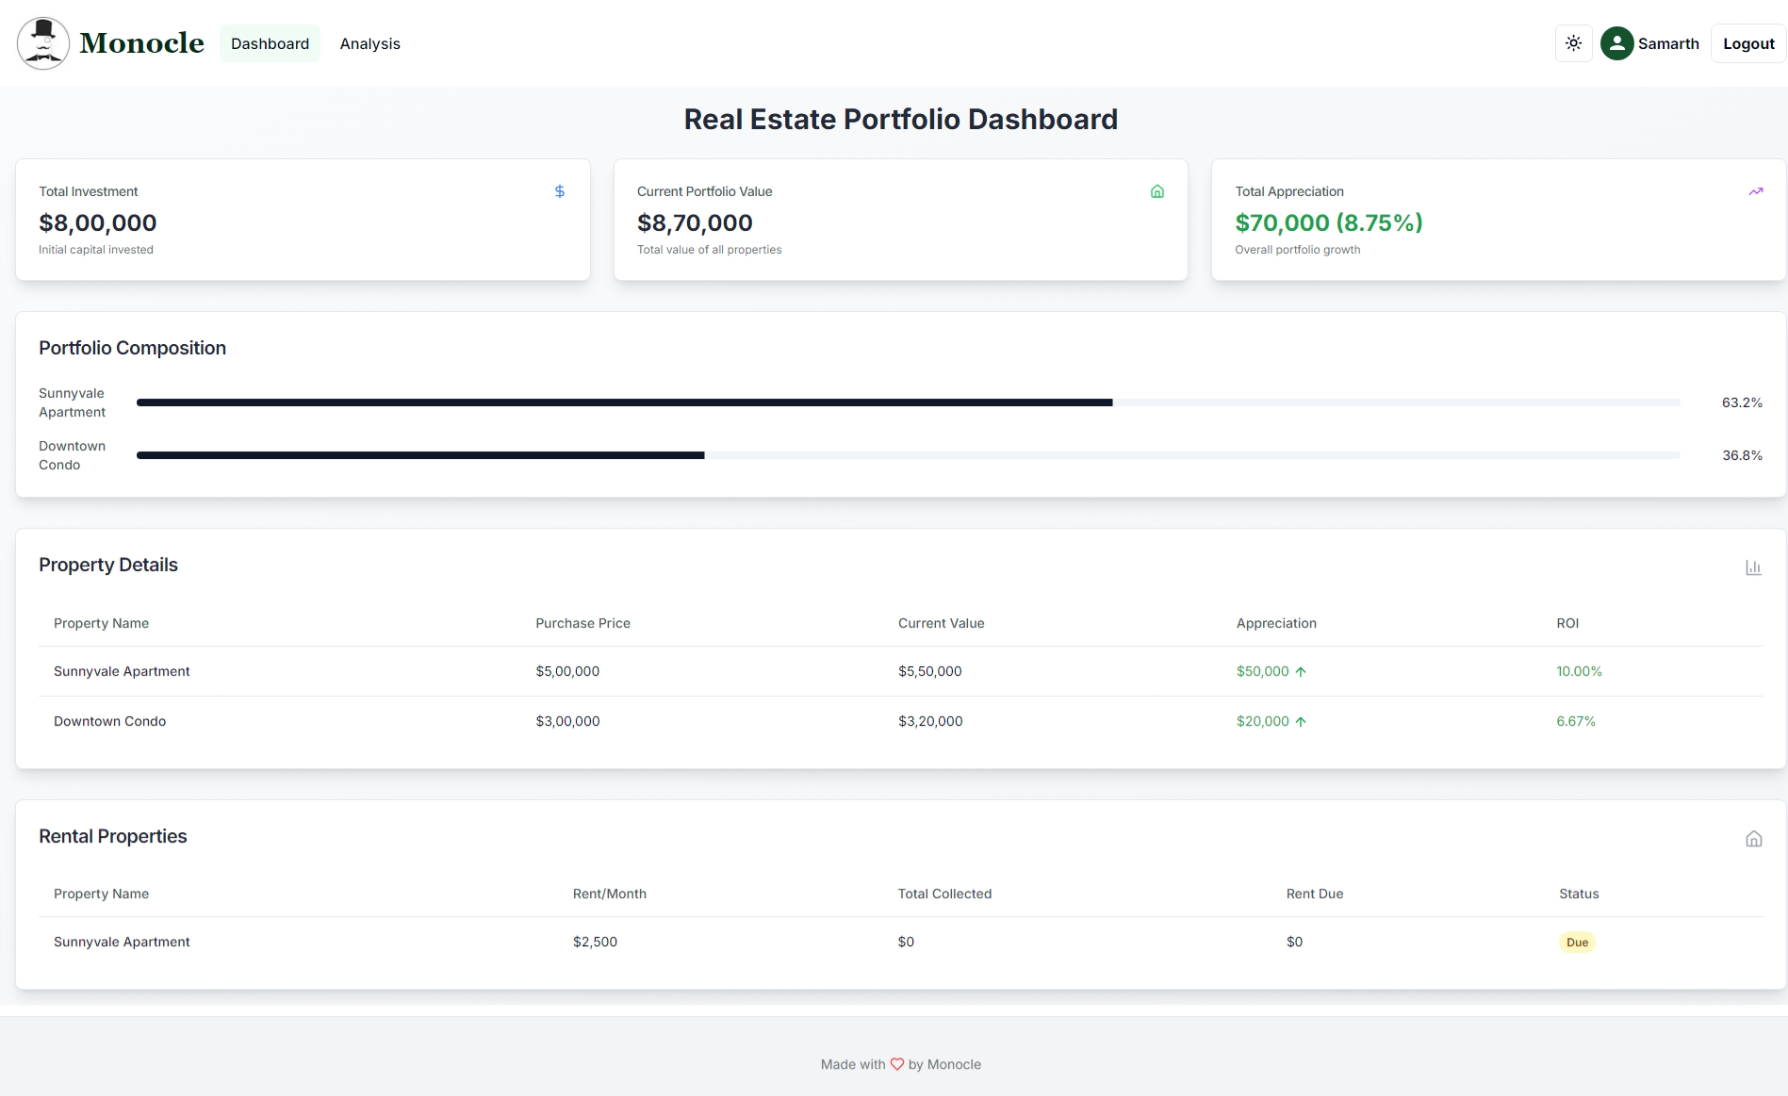This screenshot has width=1788, height=1096.
Task: Click the $3,00,000 purchase price cell
Action: tap(568, 721)
